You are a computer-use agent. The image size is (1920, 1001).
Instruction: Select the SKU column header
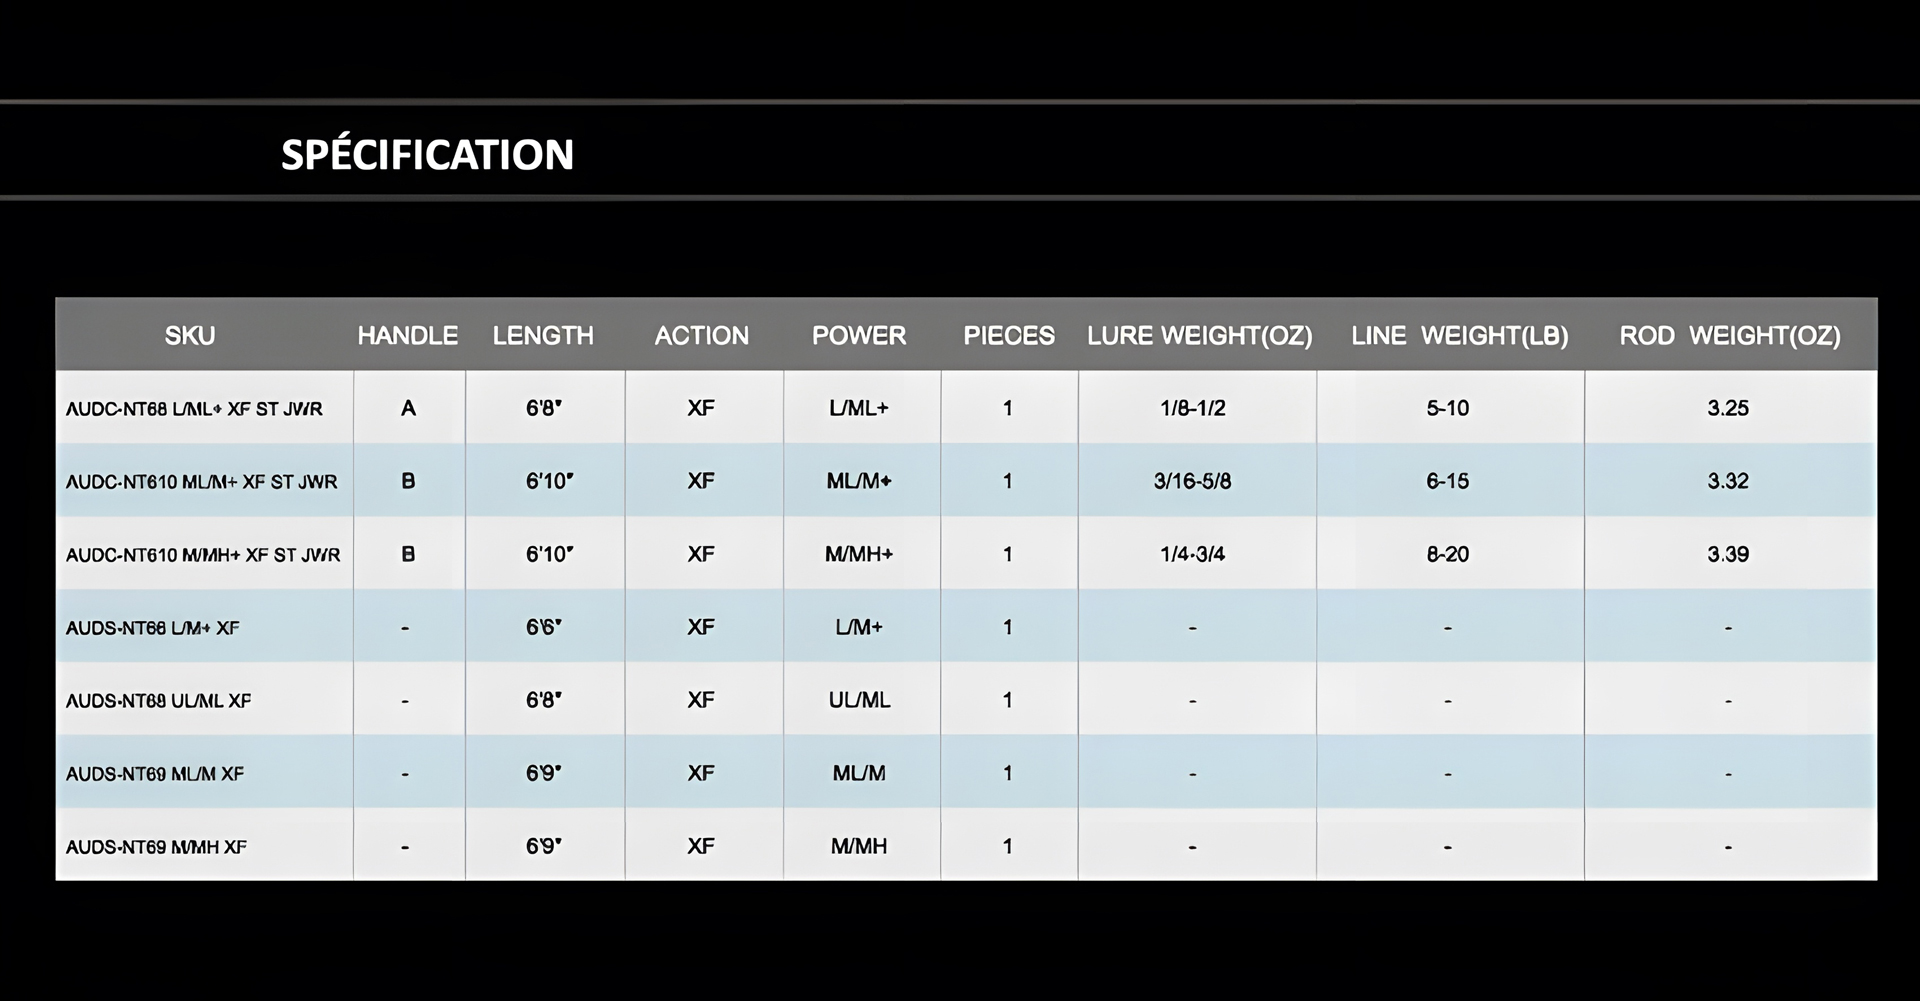click(190, 336)
